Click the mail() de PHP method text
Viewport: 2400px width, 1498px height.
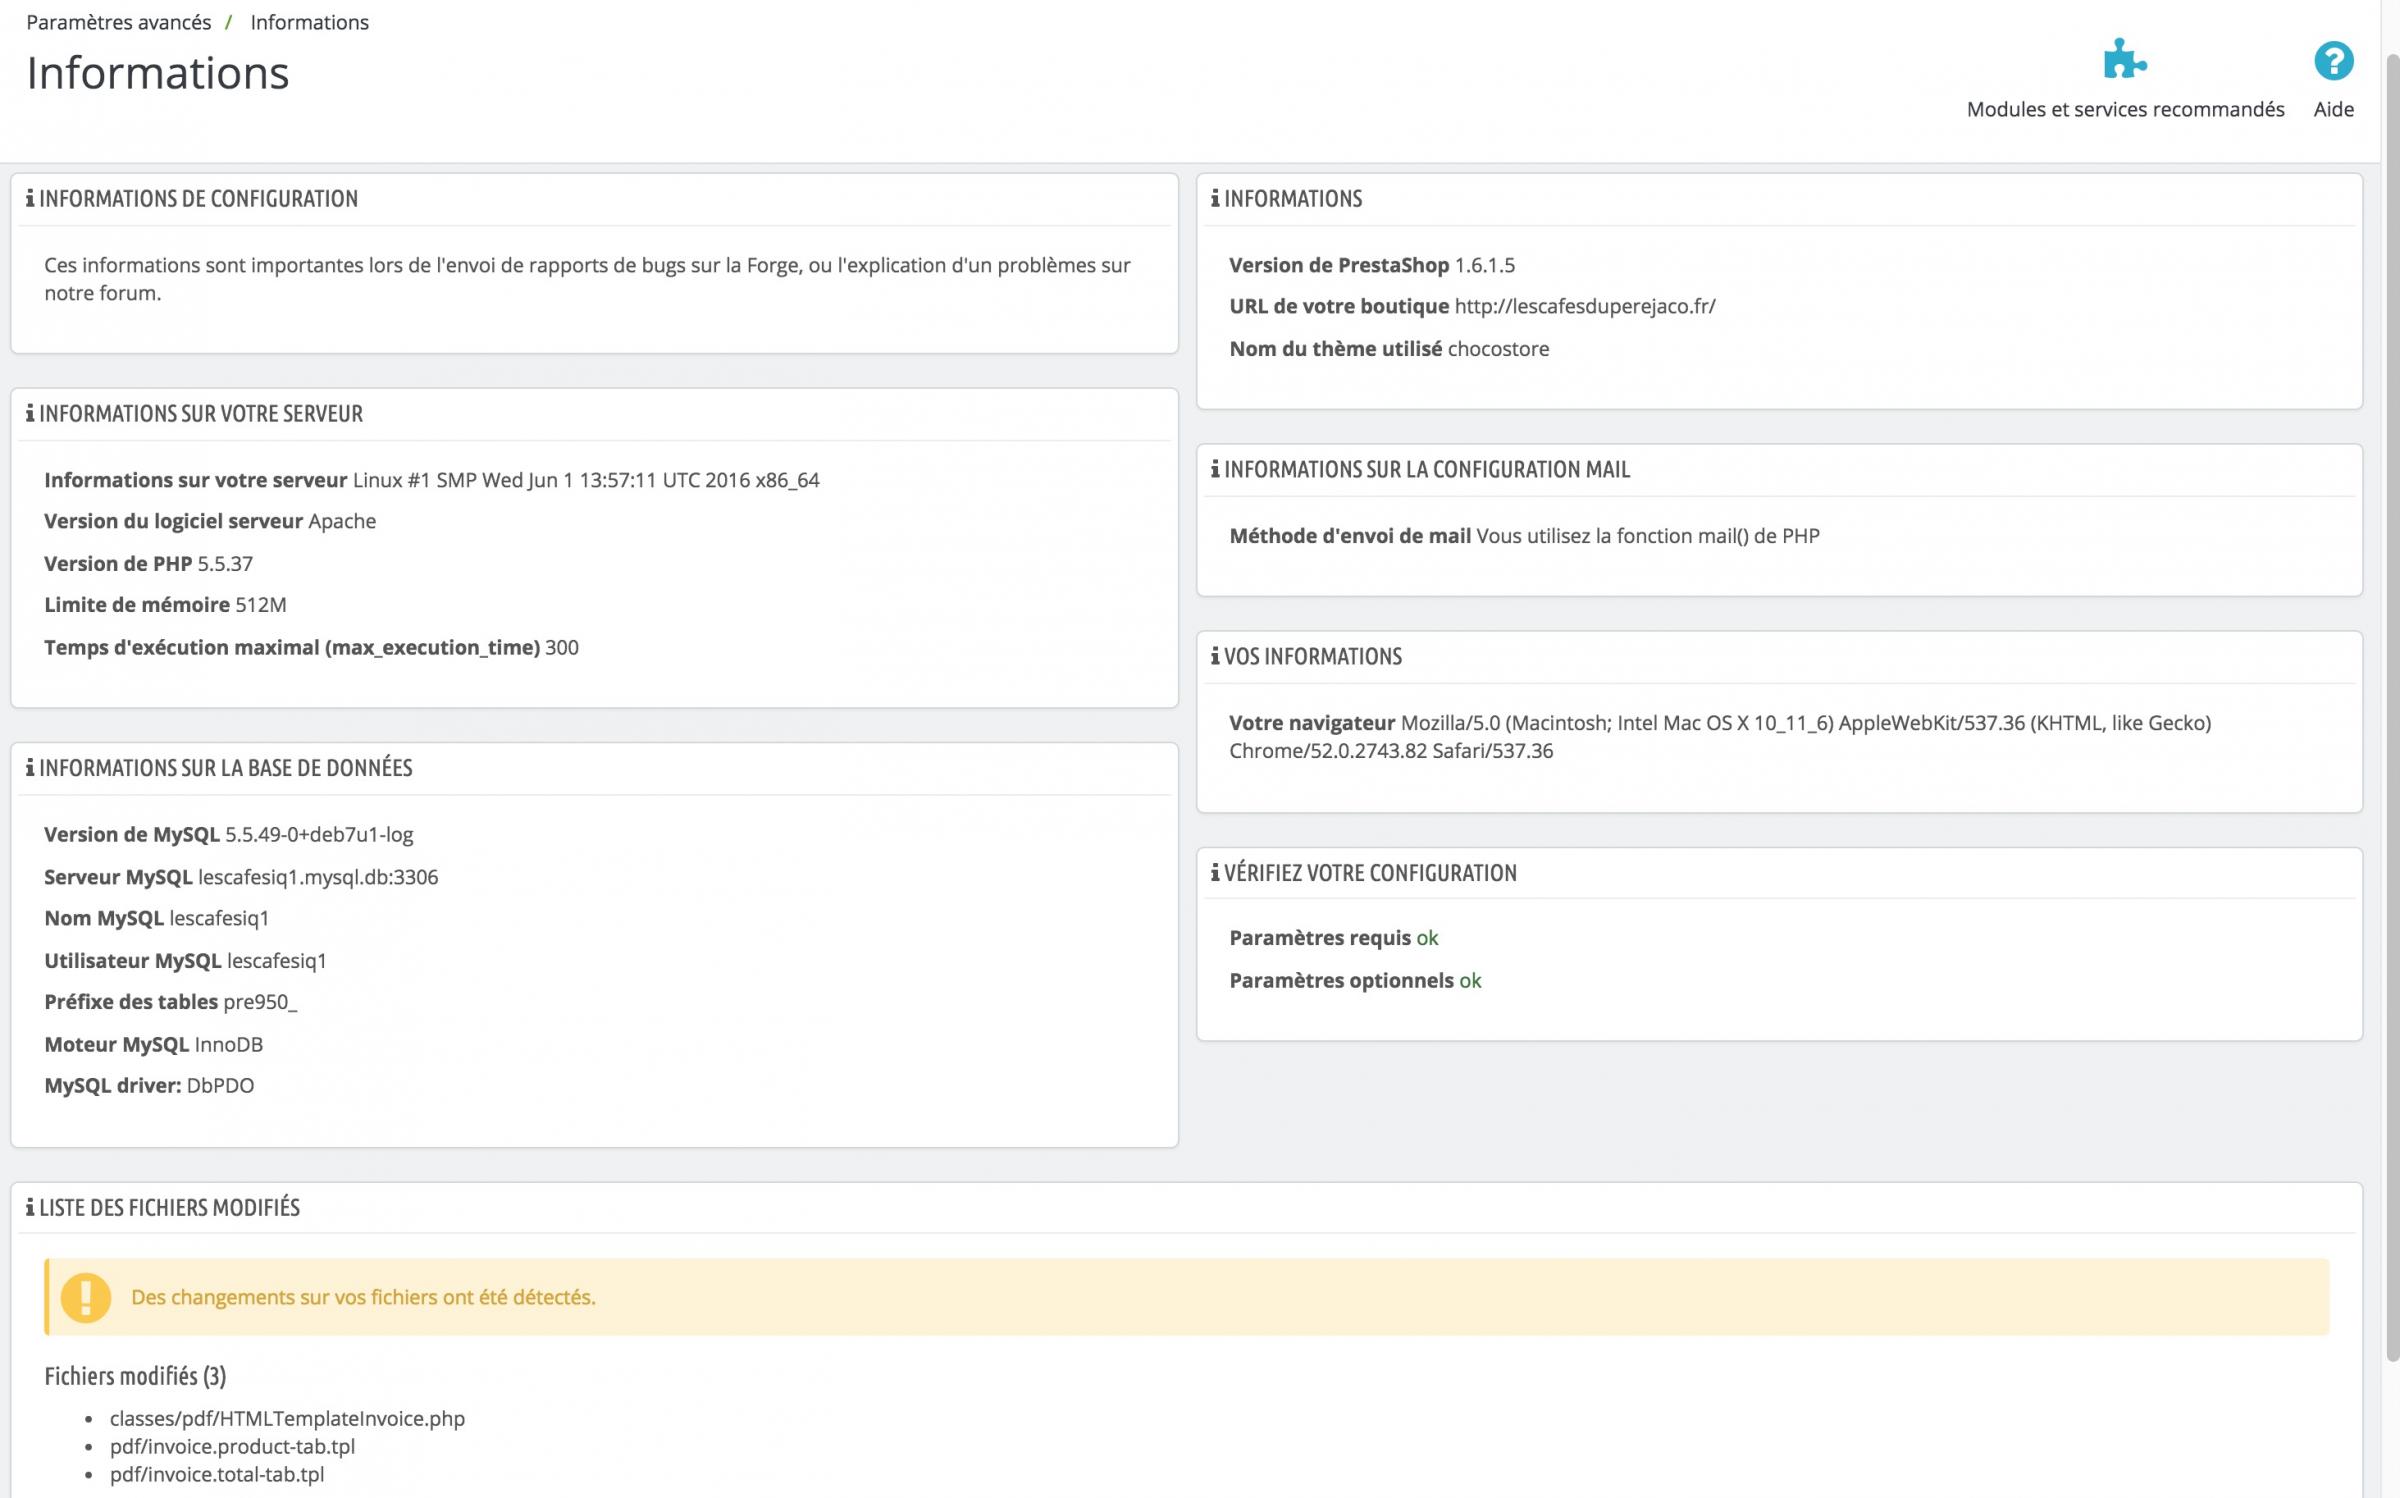coord(1648,536)
